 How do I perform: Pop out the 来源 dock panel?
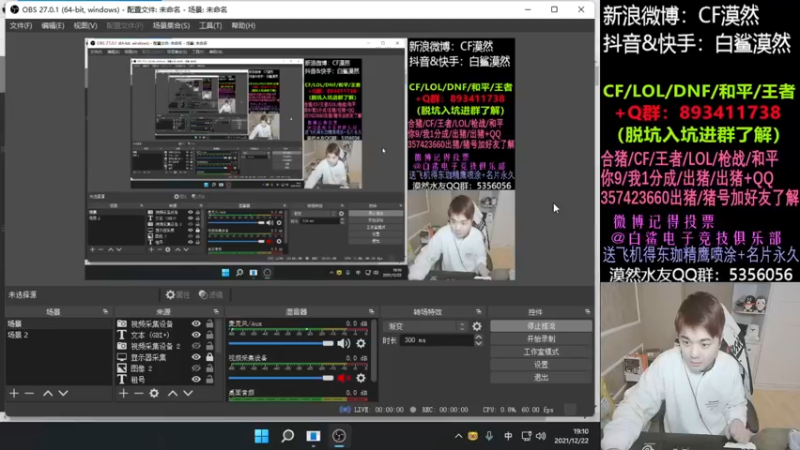pos(216,311)
